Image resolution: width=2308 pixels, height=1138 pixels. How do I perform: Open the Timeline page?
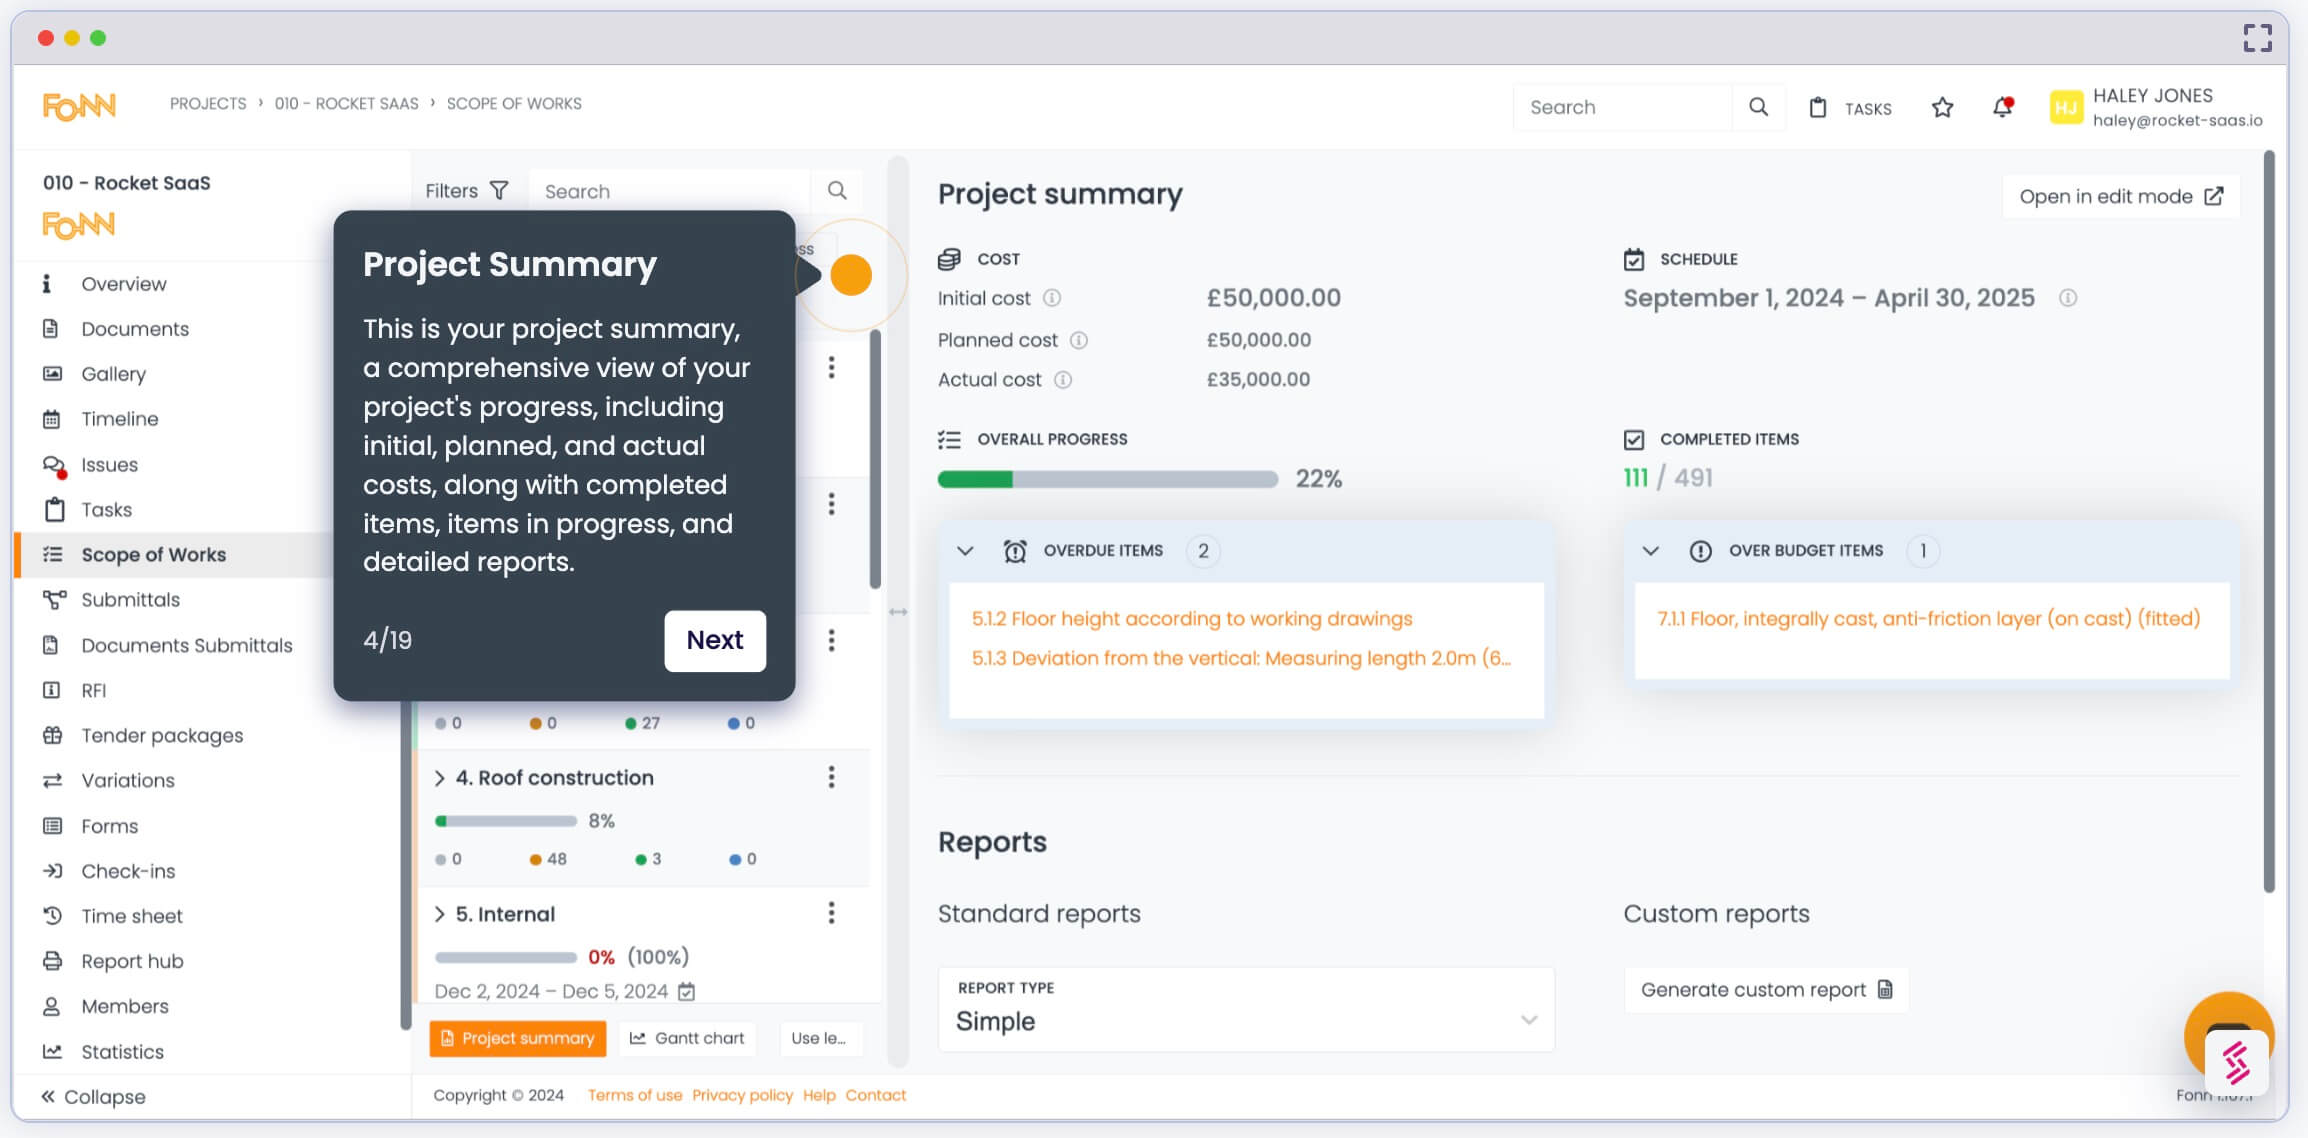coord(119,419)
